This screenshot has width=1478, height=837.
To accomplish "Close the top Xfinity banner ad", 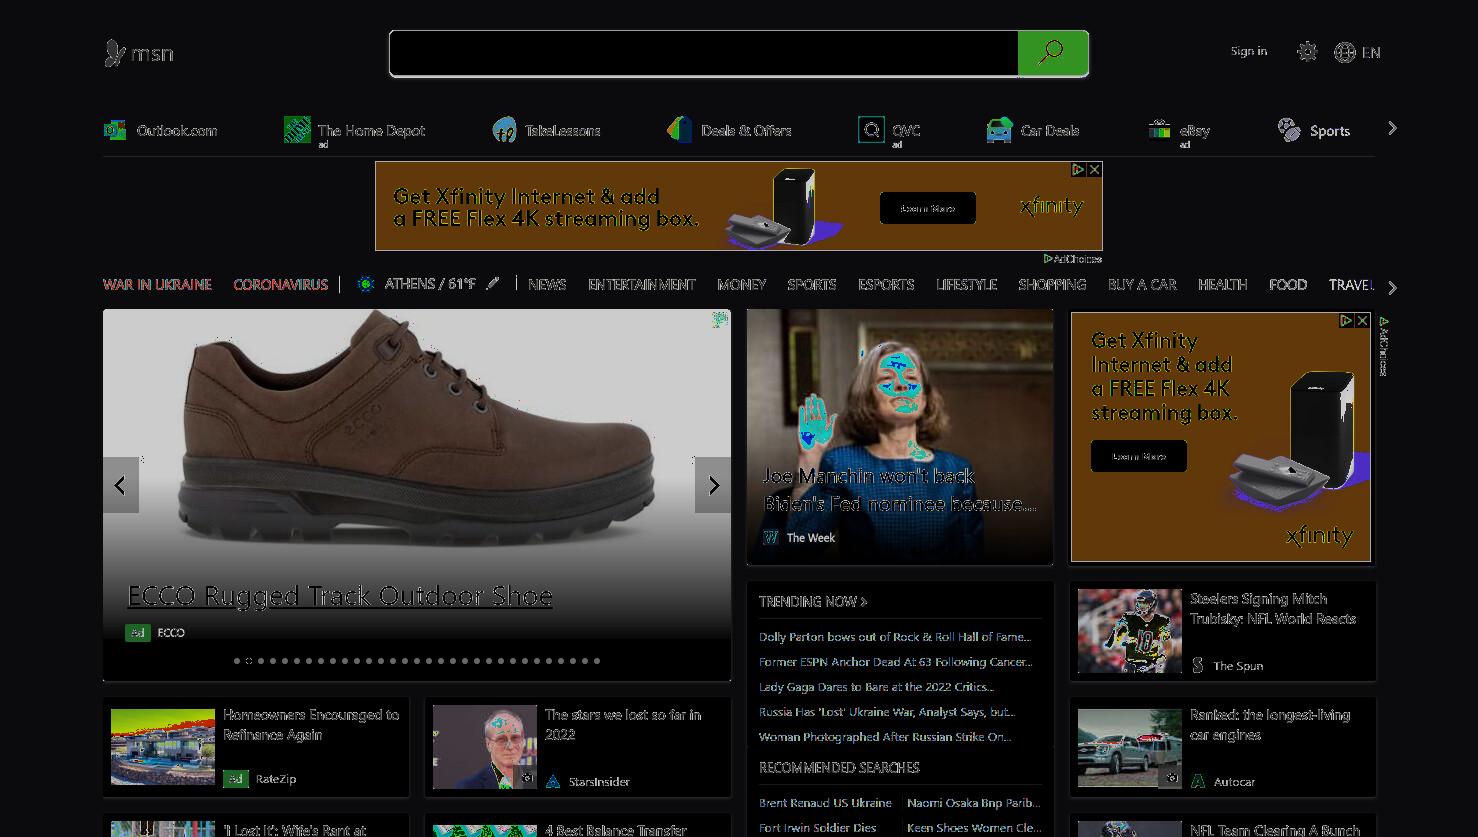I will click(x=1095, y=170).
